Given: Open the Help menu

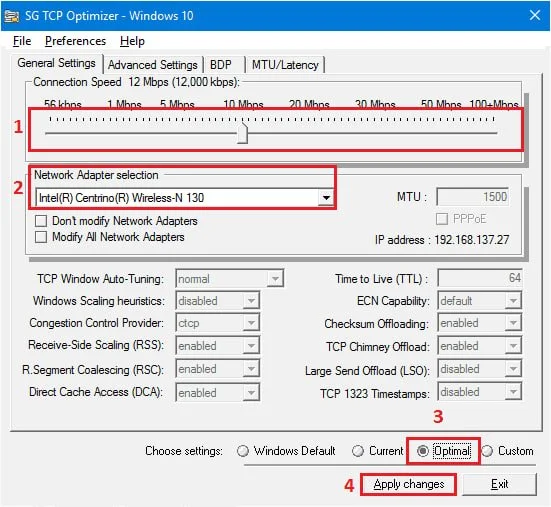Looking at the screenshot, I should click(132, 41).
